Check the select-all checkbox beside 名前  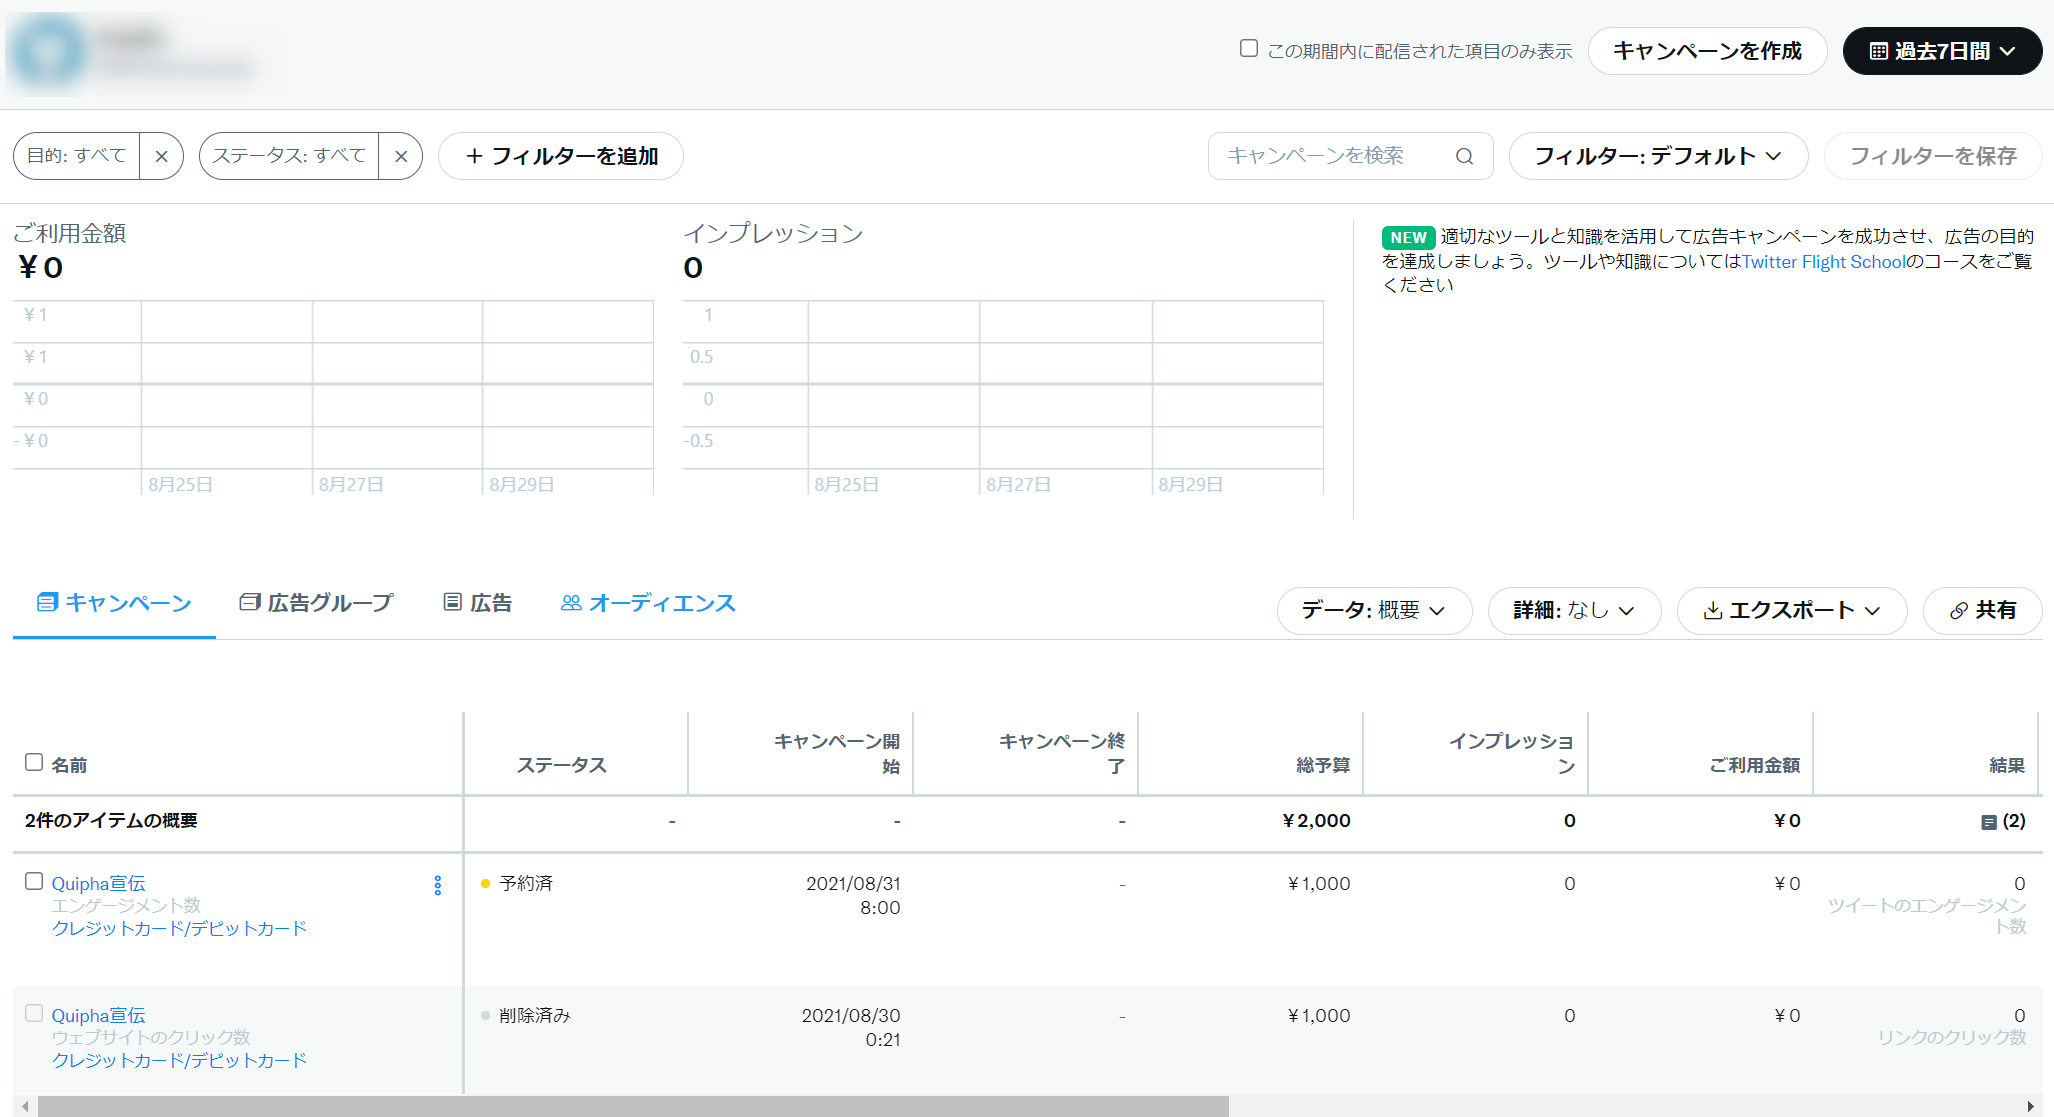coord(34,763)
